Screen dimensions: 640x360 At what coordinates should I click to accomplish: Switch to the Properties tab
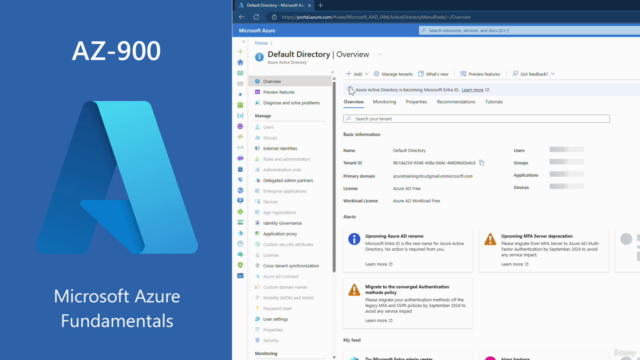click(x=416, y=102)
